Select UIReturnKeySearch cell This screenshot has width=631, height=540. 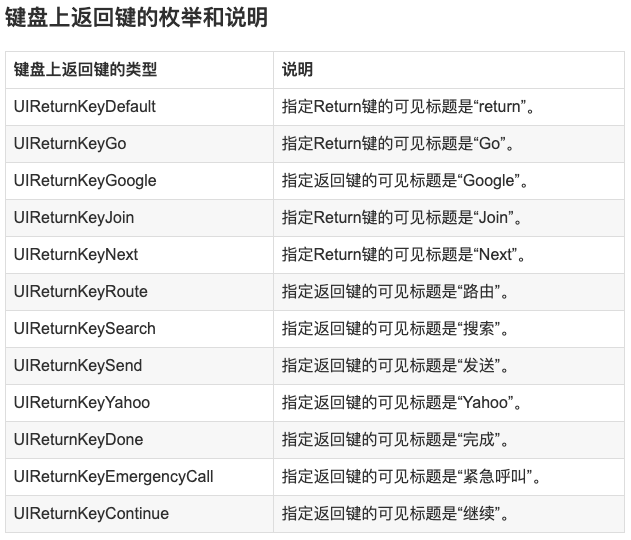click(139, 329)
